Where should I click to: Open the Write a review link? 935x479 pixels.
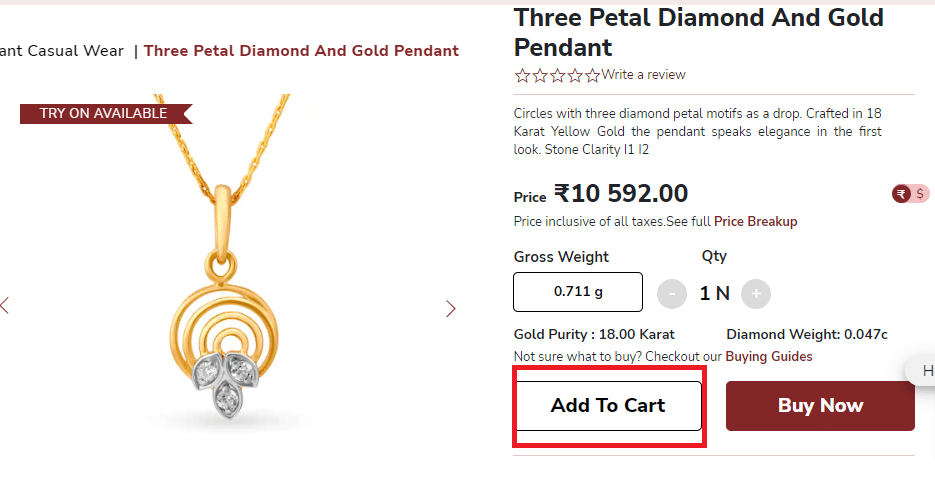coord(643,75)
